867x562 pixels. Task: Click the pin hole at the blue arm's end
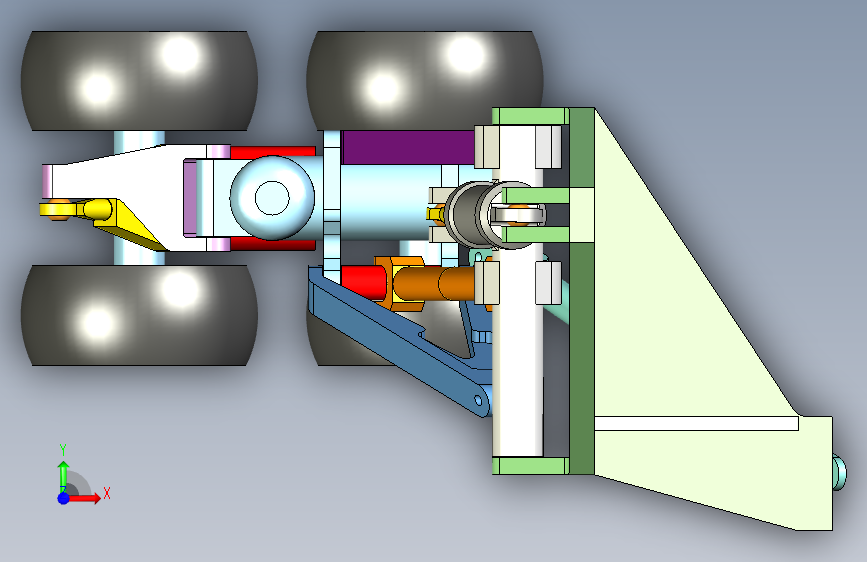point(479,400)
